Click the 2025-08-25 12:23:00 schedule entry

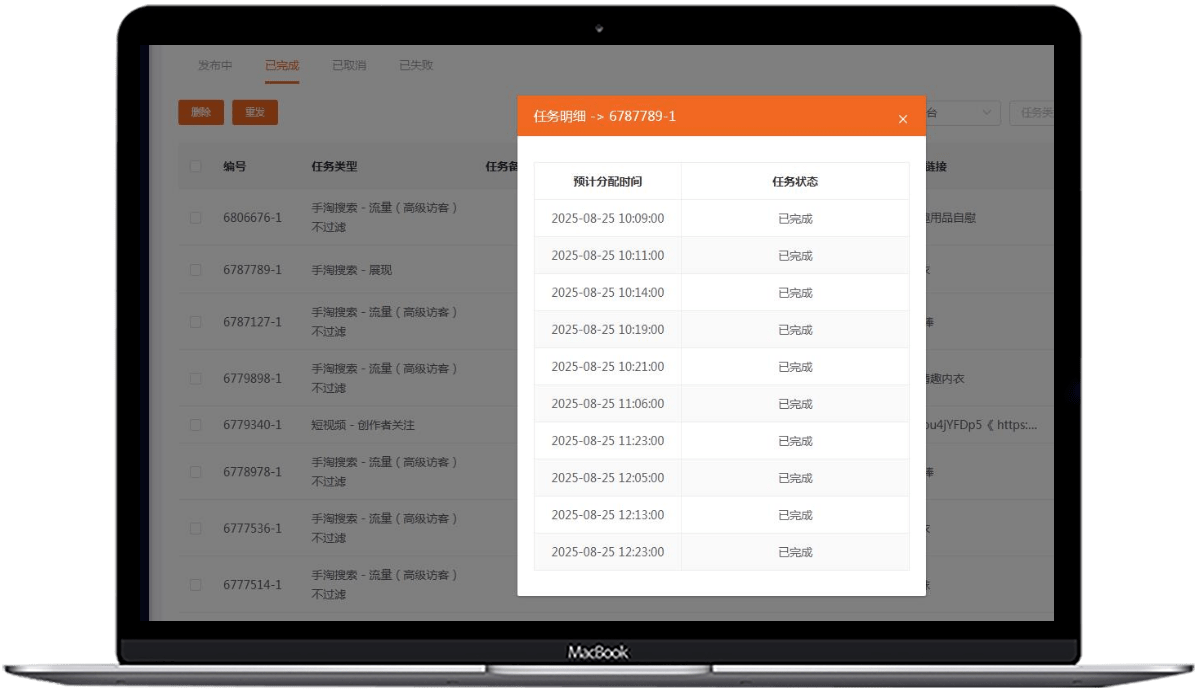click(x=607, y=552)
